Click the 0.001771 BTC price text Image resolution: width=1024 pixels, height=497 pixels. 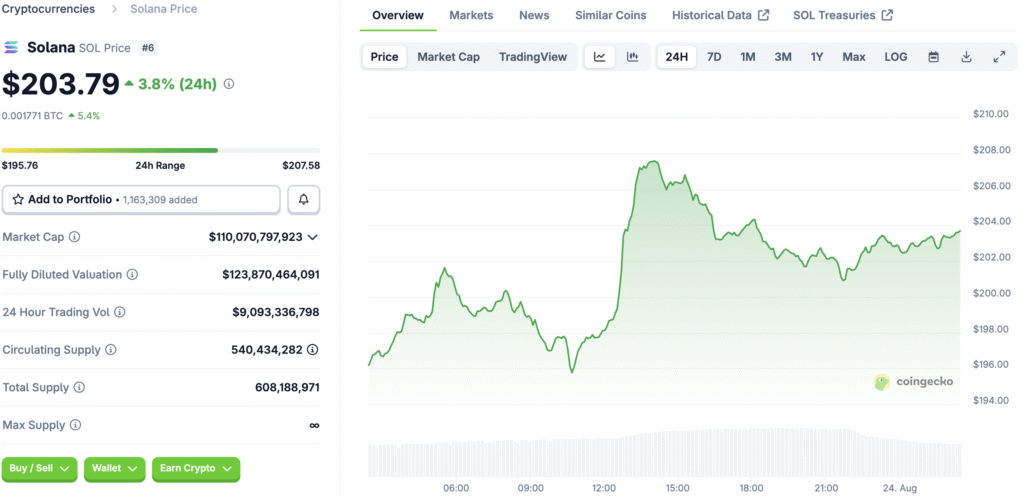(x=33, y=116)
